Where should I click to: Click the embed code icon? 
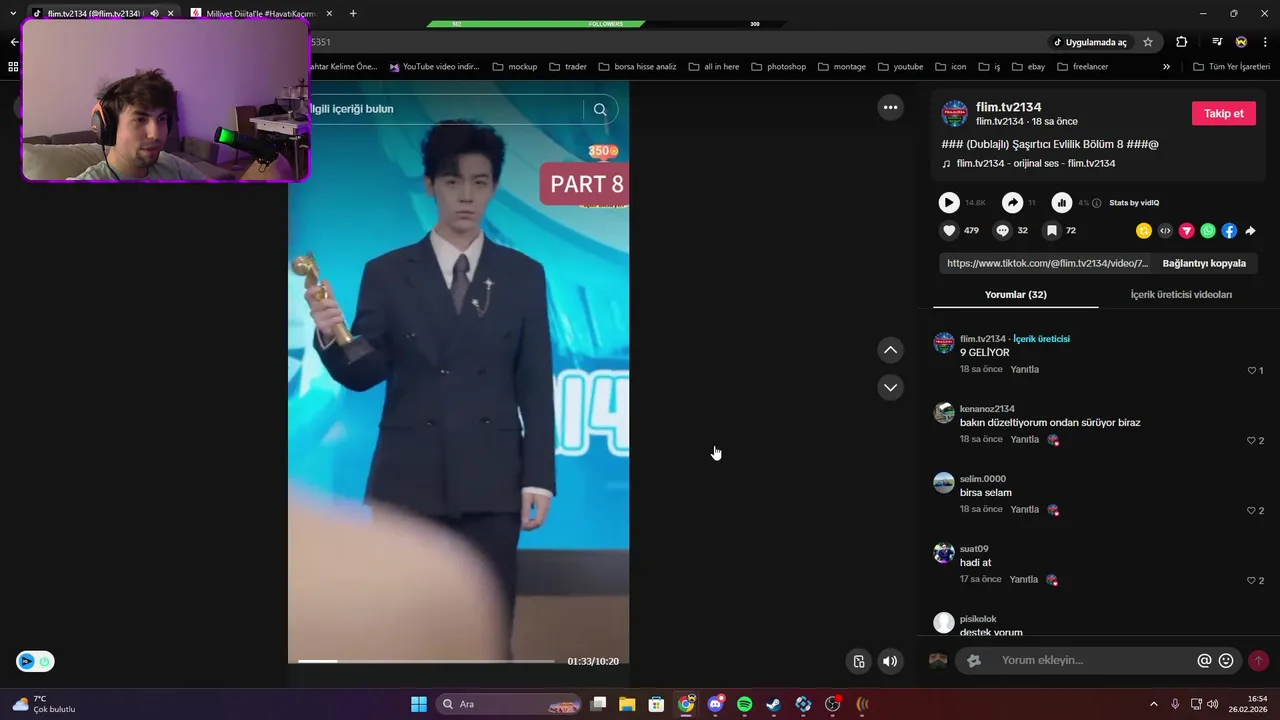click(x=1165, y=230)
